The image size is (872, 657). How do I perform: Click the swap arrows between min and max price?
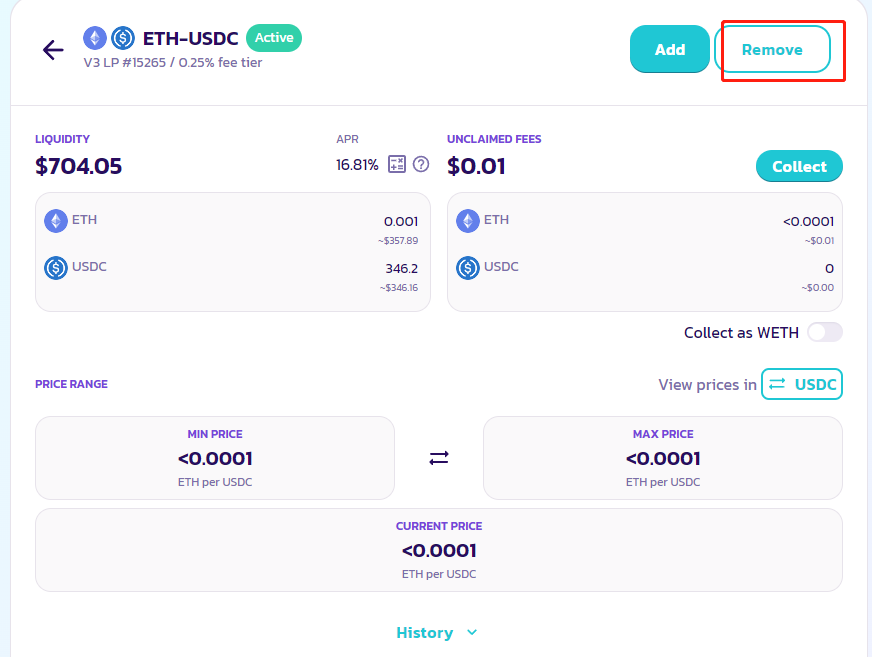[x=439, y=458]
